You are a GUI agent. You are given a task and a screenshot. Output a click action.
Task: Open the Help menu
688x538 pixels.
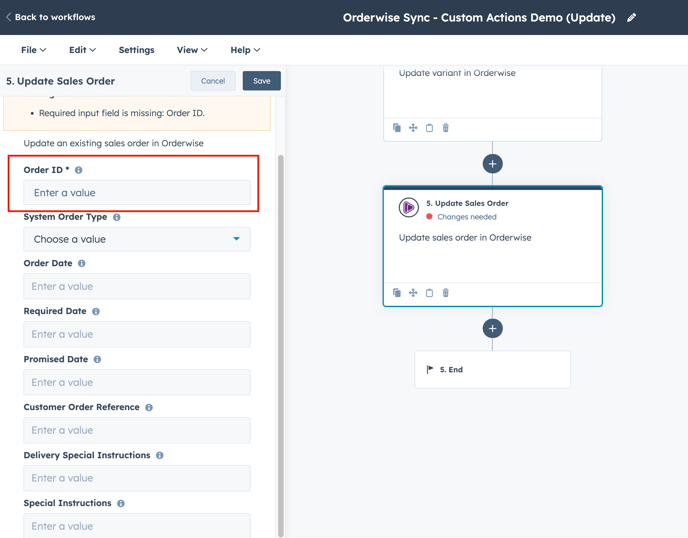pyautogui.click(x=245, y=50)
